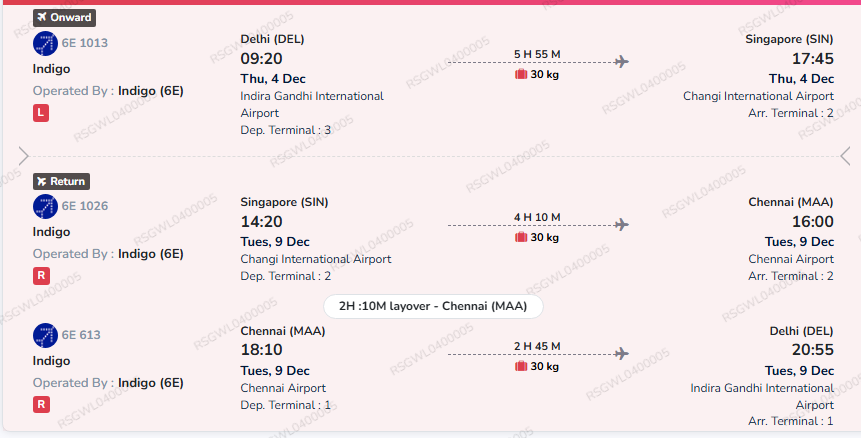
Task: Click the airplane icon after 5 H 55 M
Action: click(622, 61)
